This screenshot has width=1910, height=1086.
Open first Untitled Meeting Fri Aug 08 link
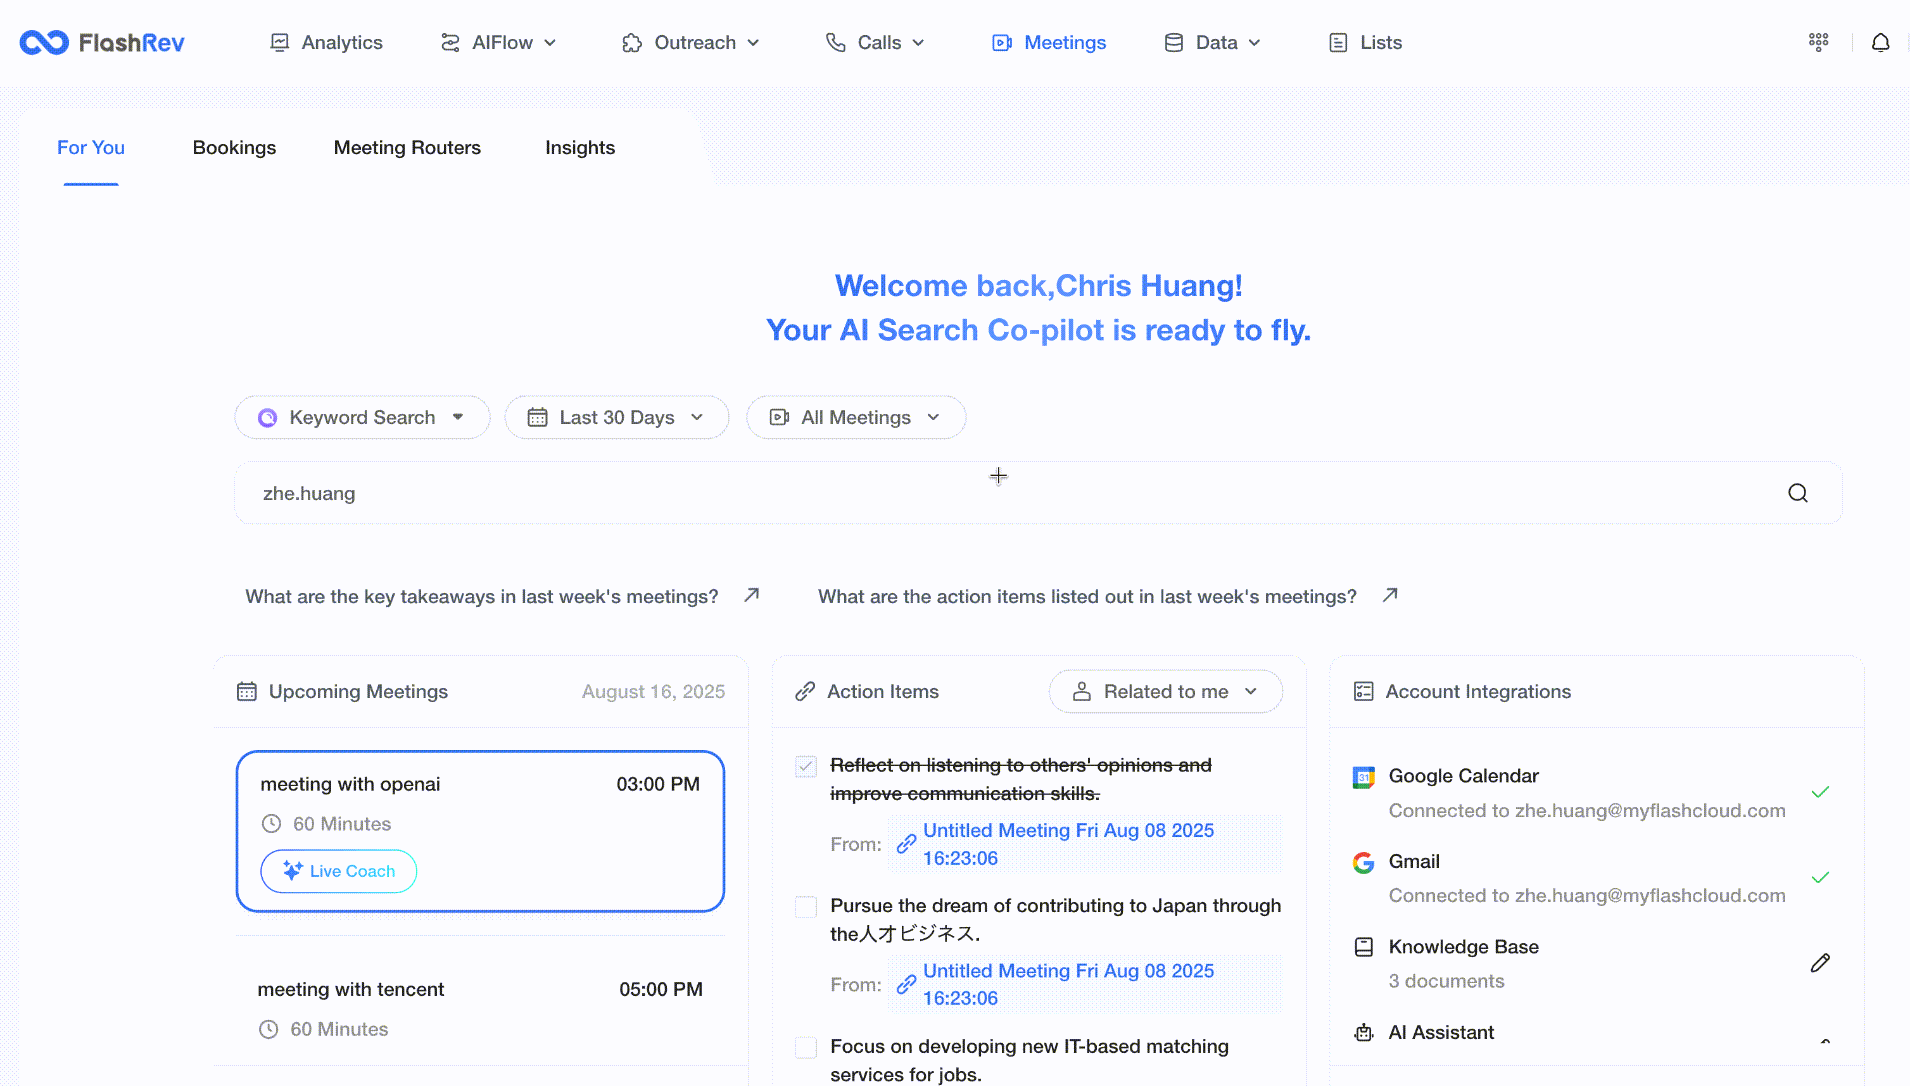point(1068,844)
